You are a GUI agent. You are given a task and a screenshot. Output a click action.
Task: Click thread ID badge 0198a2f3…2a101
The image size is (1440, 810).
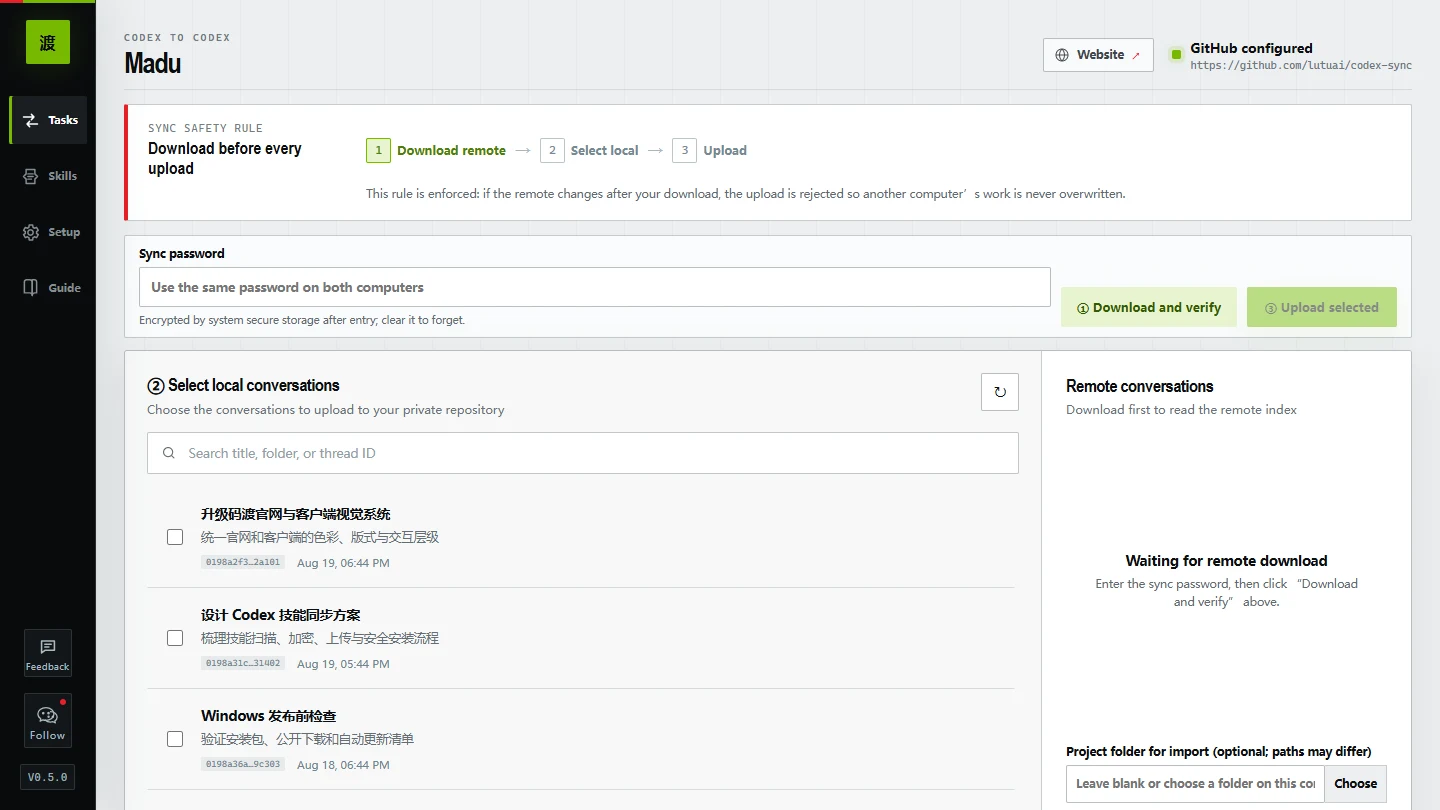(x=243, y=562)
